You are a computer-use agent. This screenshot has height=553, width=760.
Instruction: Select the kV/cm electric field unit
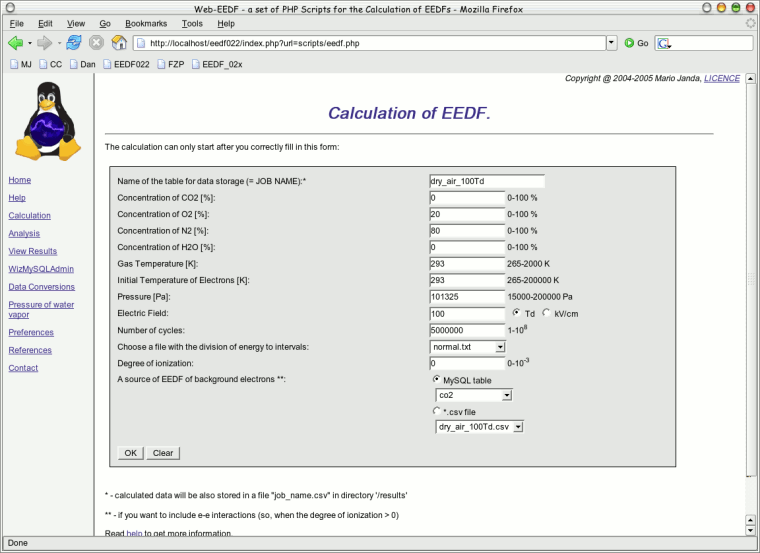[x=546, y=313]
